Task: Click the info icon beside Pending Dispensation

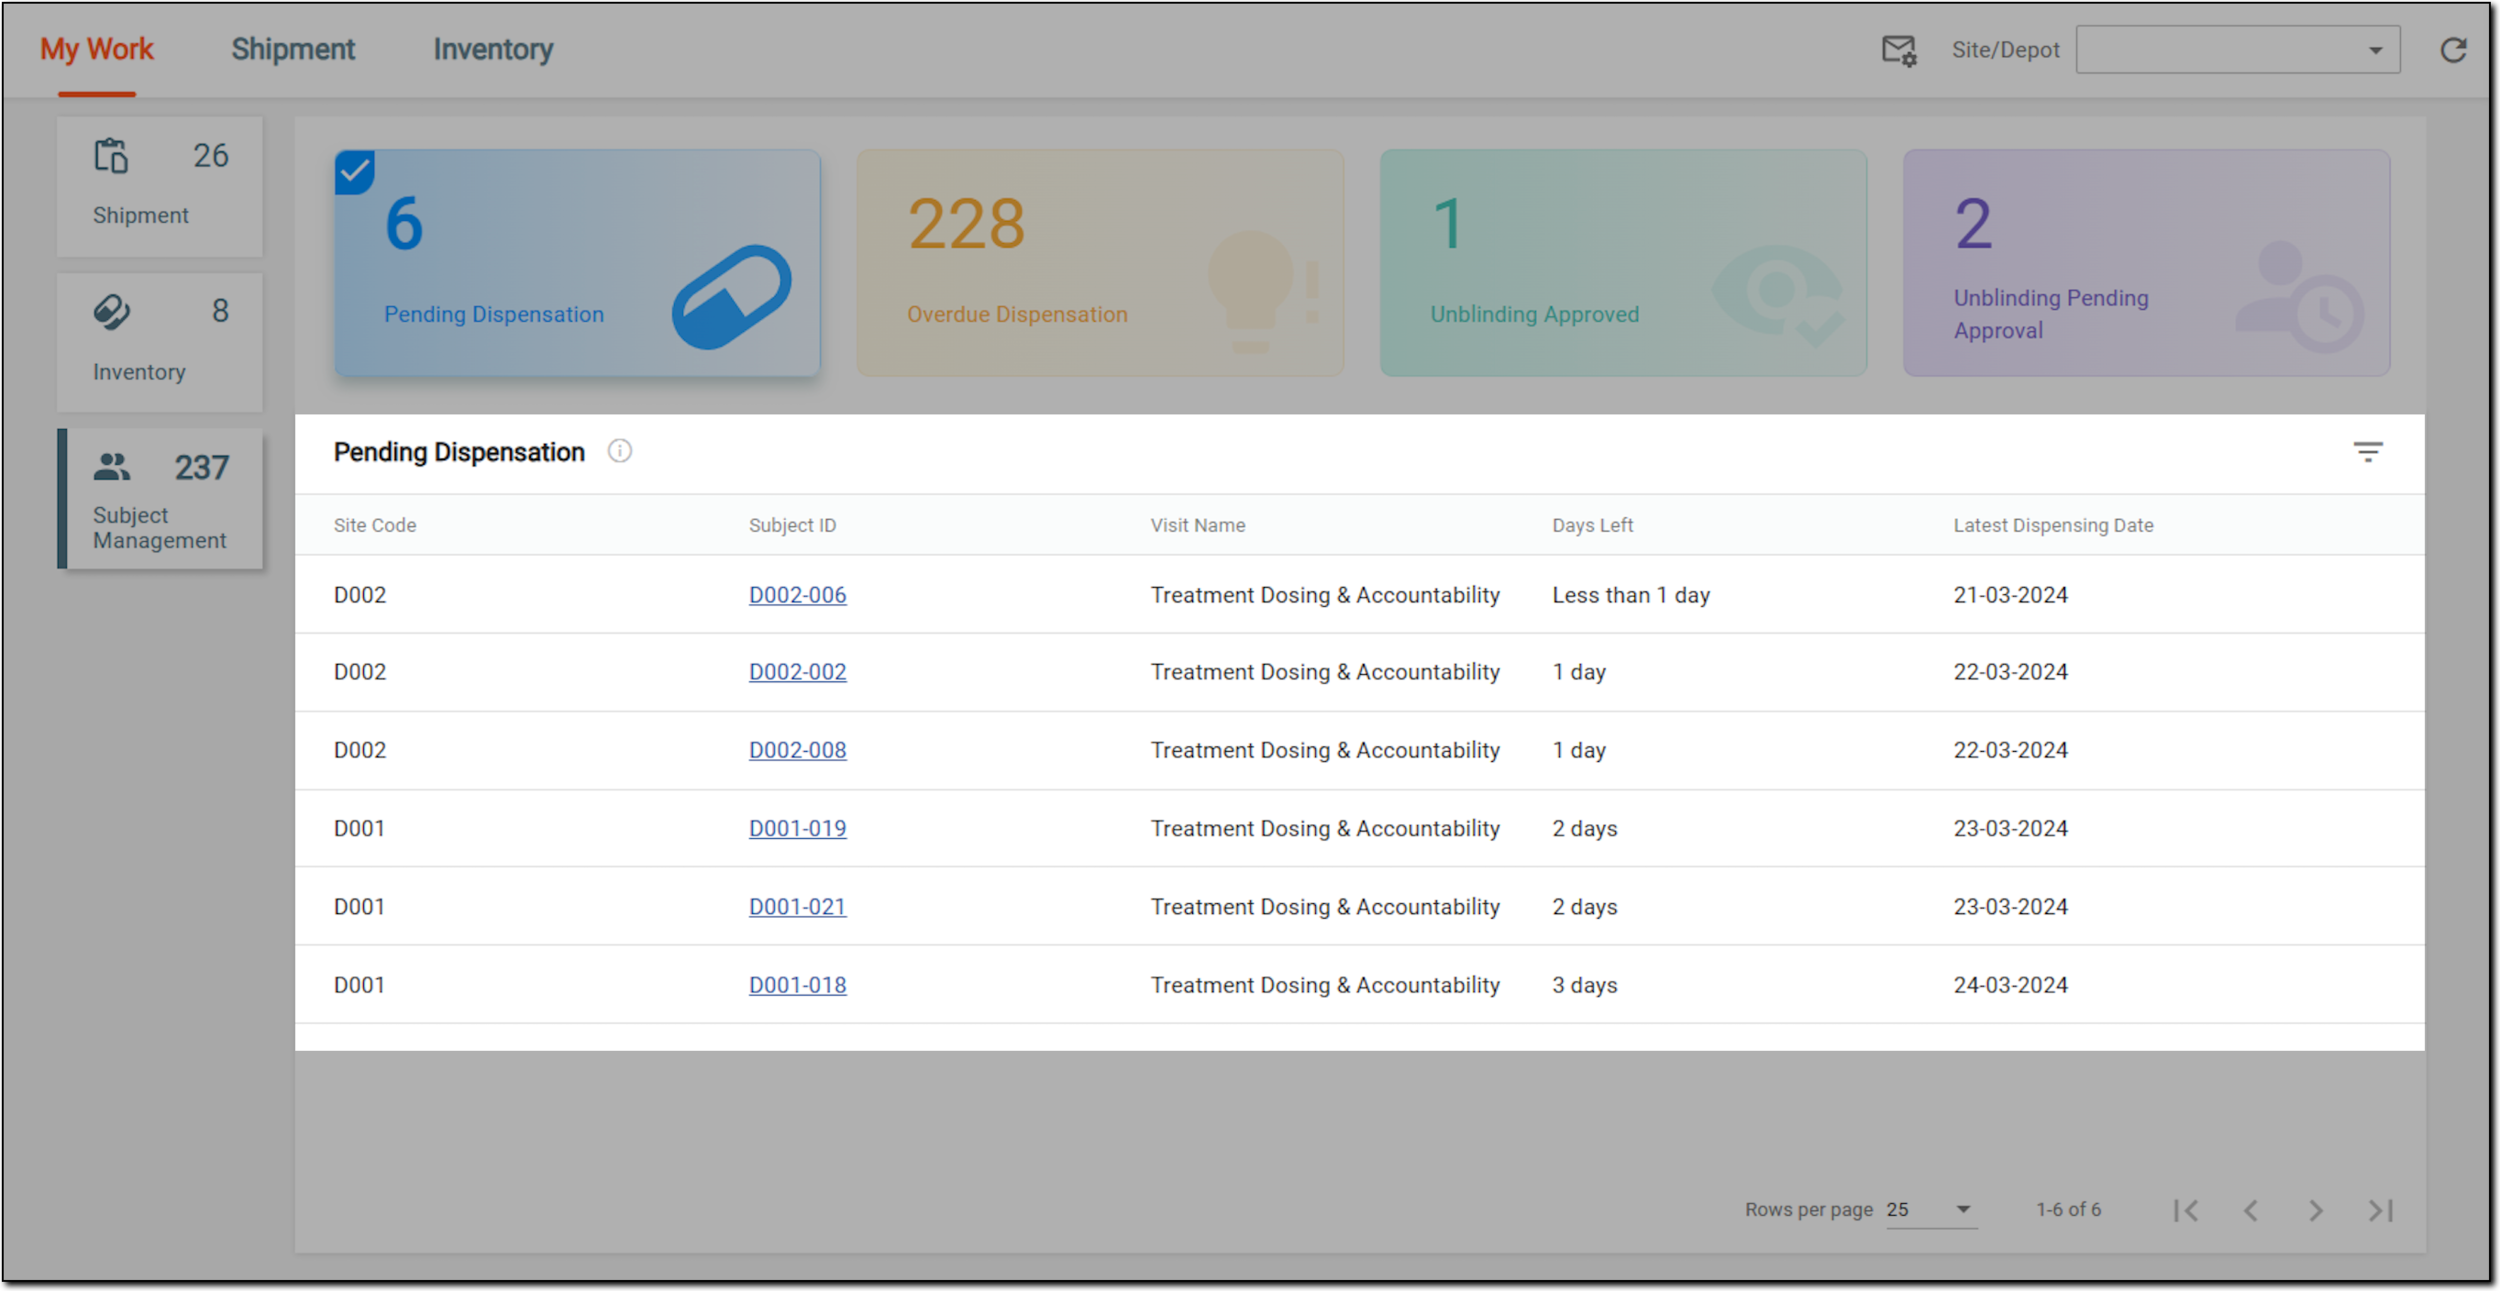Action: click(x=620, y=452)
